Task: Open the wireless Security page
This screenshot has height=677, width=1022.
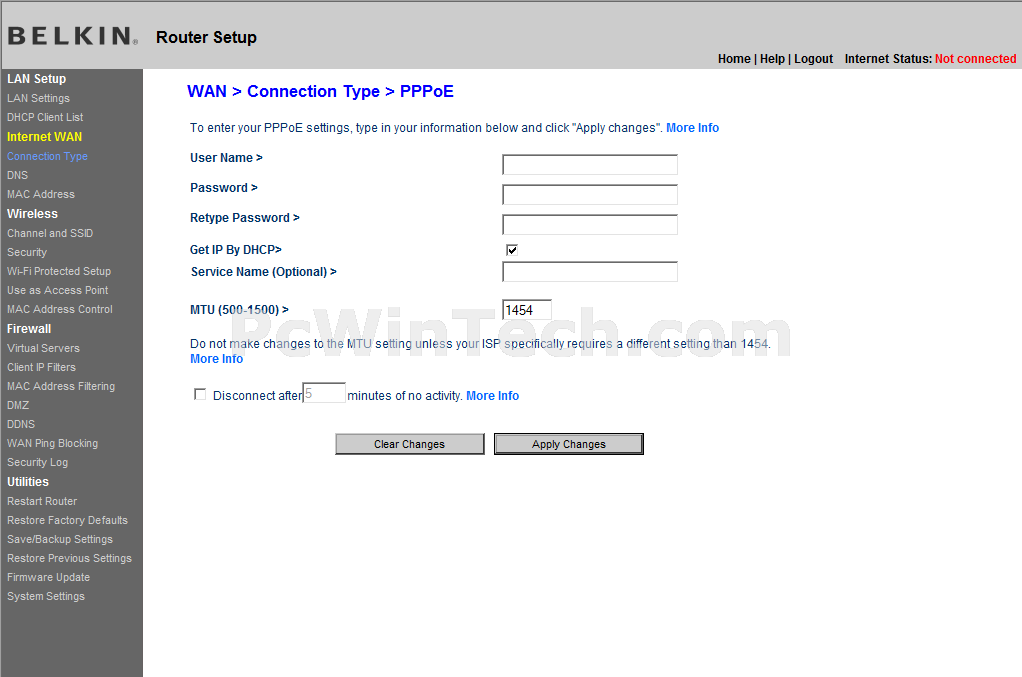Action: (x=27, y=252)
